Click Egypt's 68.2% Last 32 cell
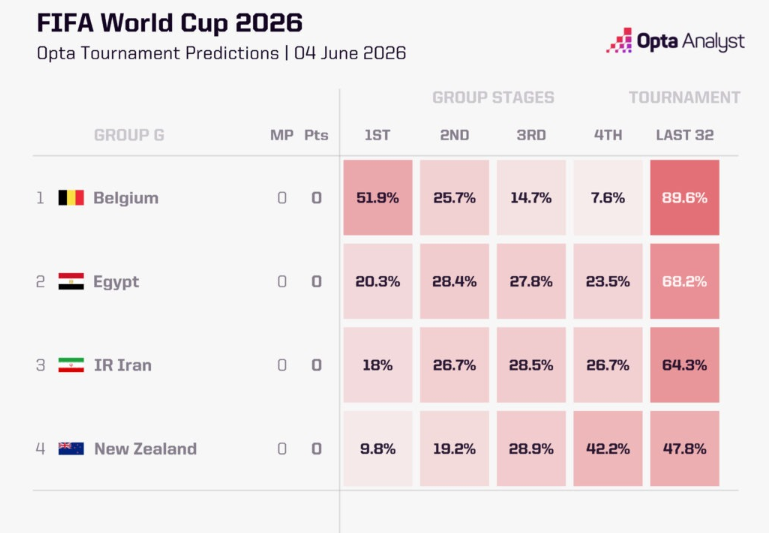The width and height of the screenshot is (769, 533). pos(685,281)
